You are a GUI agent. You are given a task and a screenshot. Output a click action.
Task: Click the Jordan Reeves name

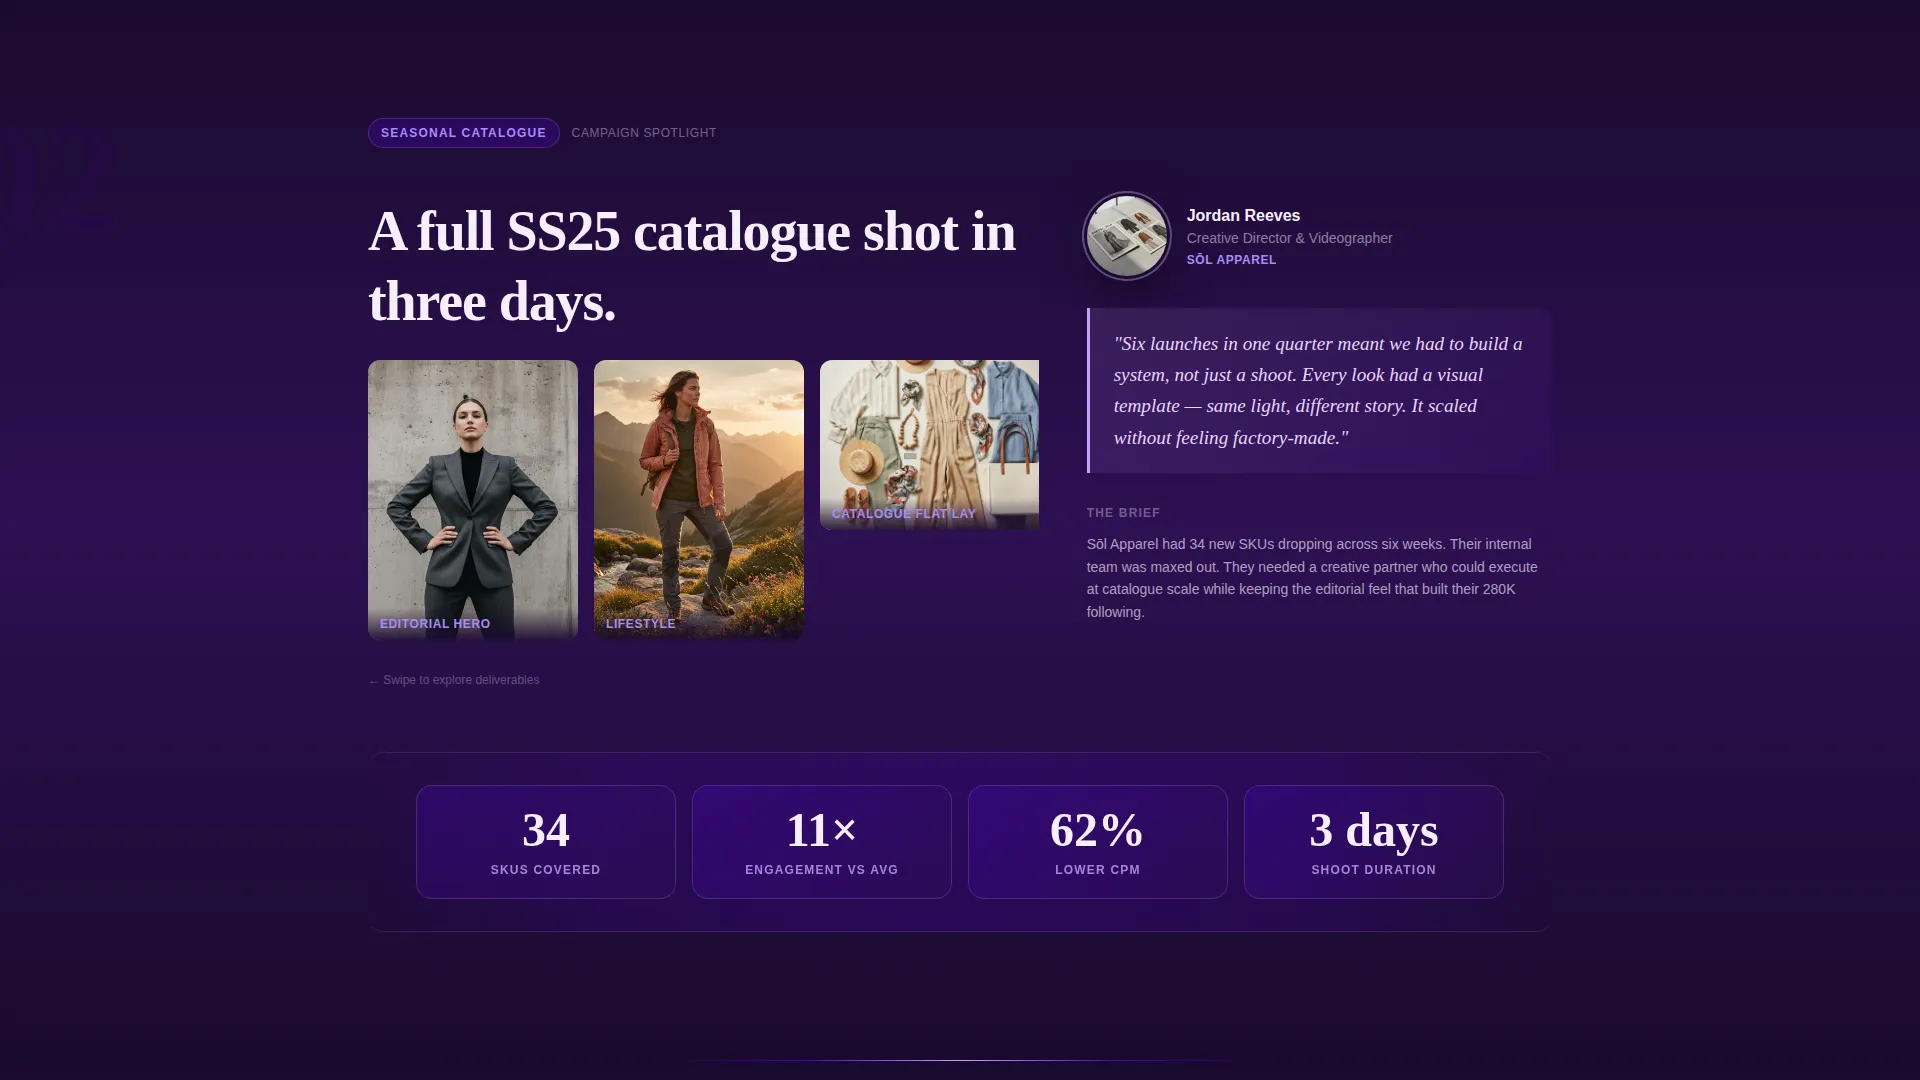click(x=1243, y=216)
